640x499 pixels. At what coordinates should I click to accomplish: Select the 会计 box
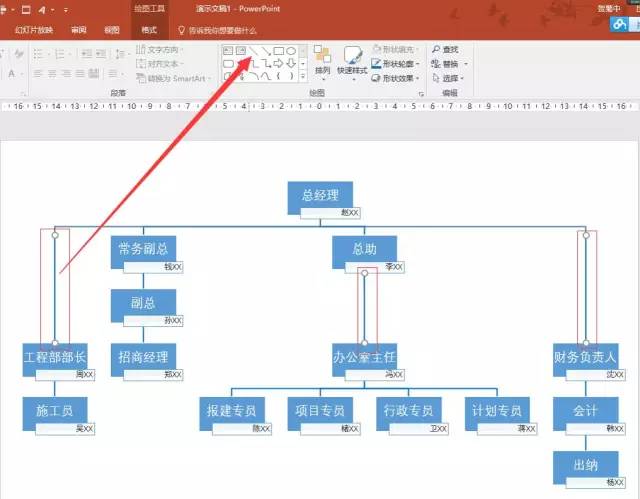(586, 413)
